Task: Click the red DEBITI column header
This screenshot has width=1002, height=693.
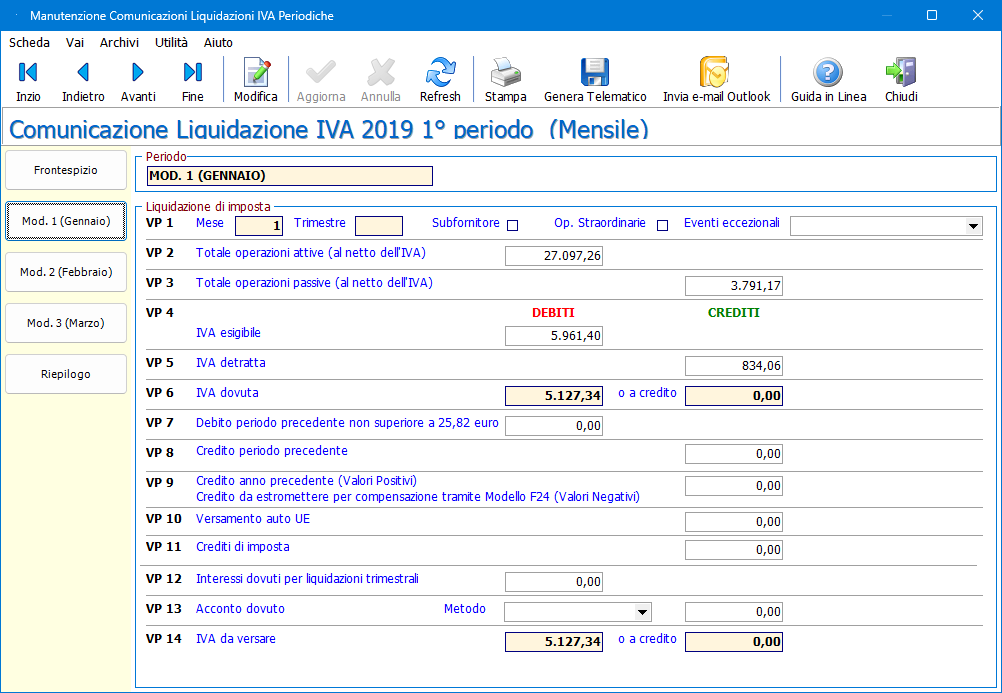Action: tap(553, 313)
